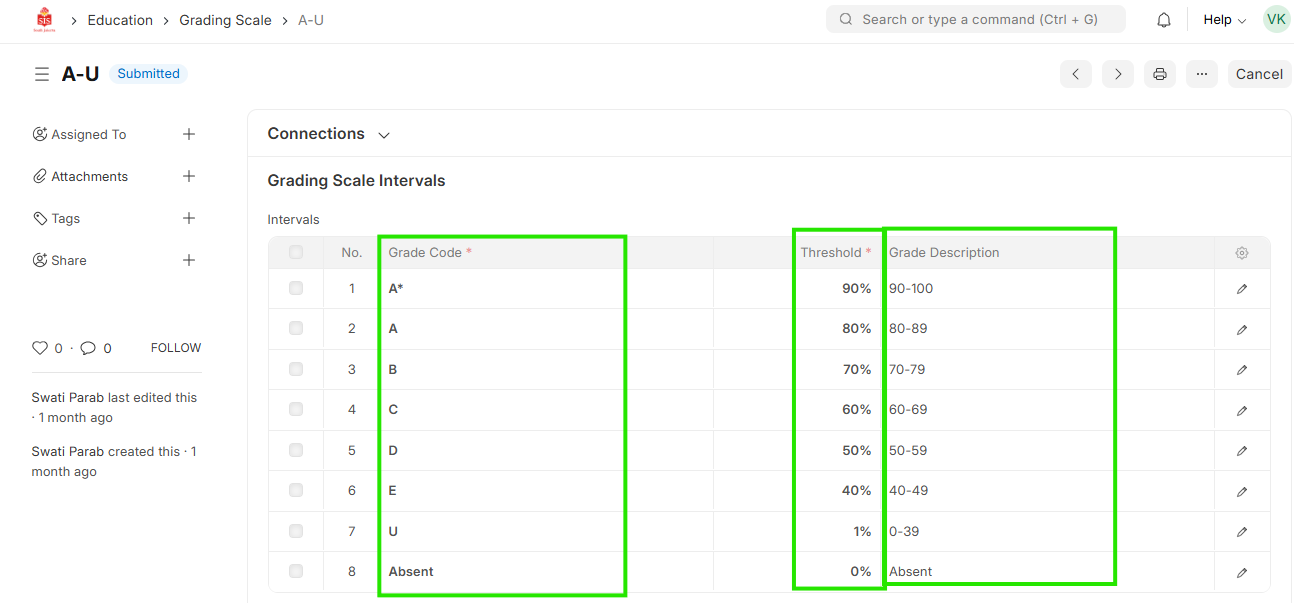This screenshot has height=603, width=1294.
Task: Click the notification bell icon
Action: [1163, 20]
